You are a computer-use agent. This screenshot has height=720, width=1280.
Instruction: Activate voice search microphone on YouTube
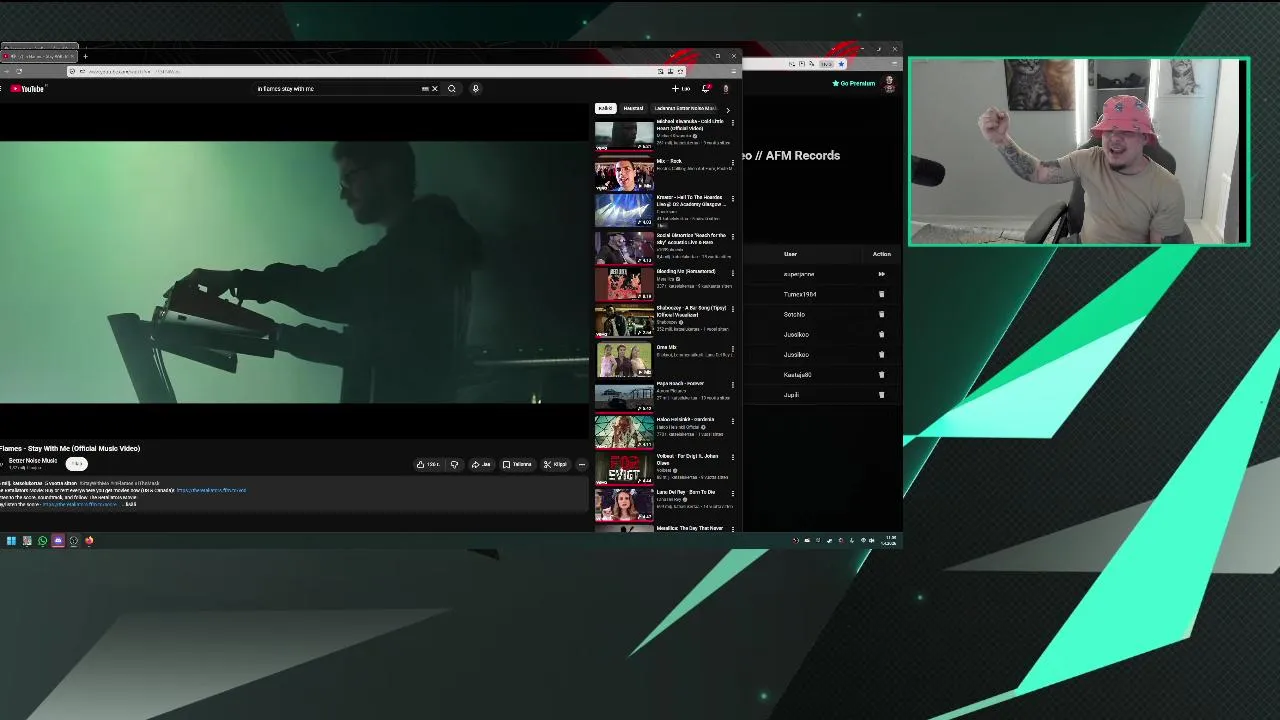[475, 89]
